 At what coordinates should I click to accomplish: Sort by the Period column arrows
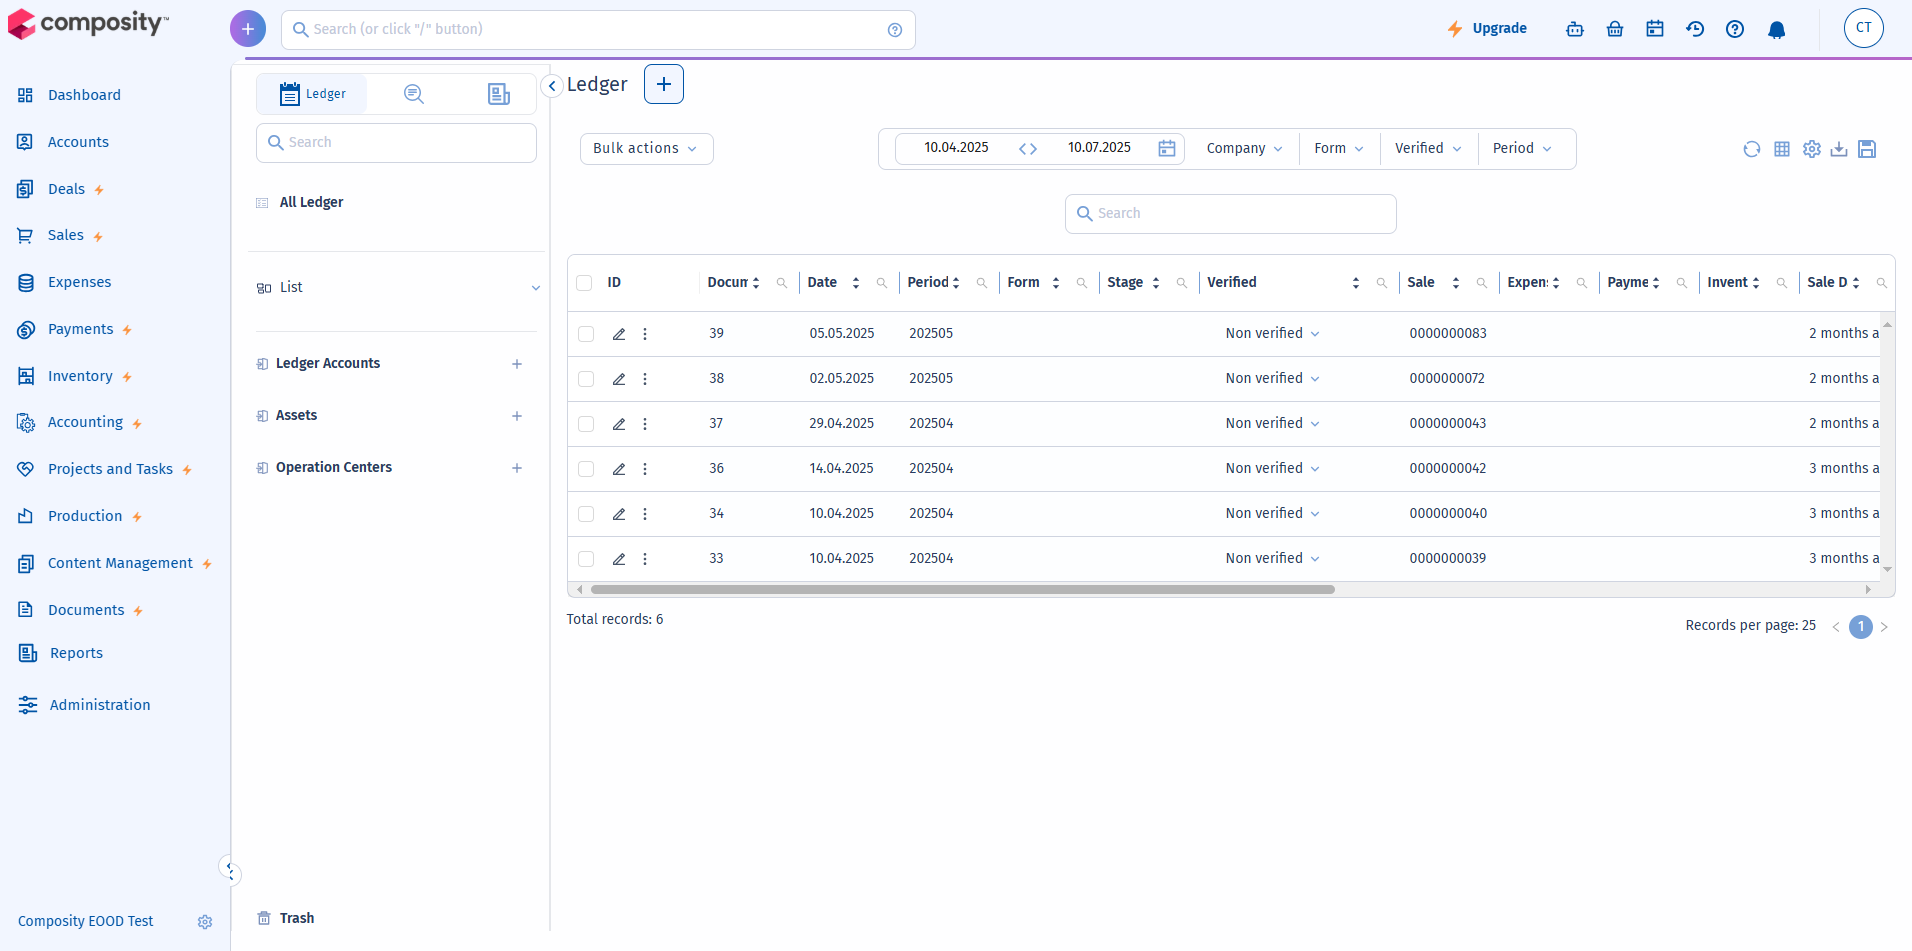pos(956,283)
